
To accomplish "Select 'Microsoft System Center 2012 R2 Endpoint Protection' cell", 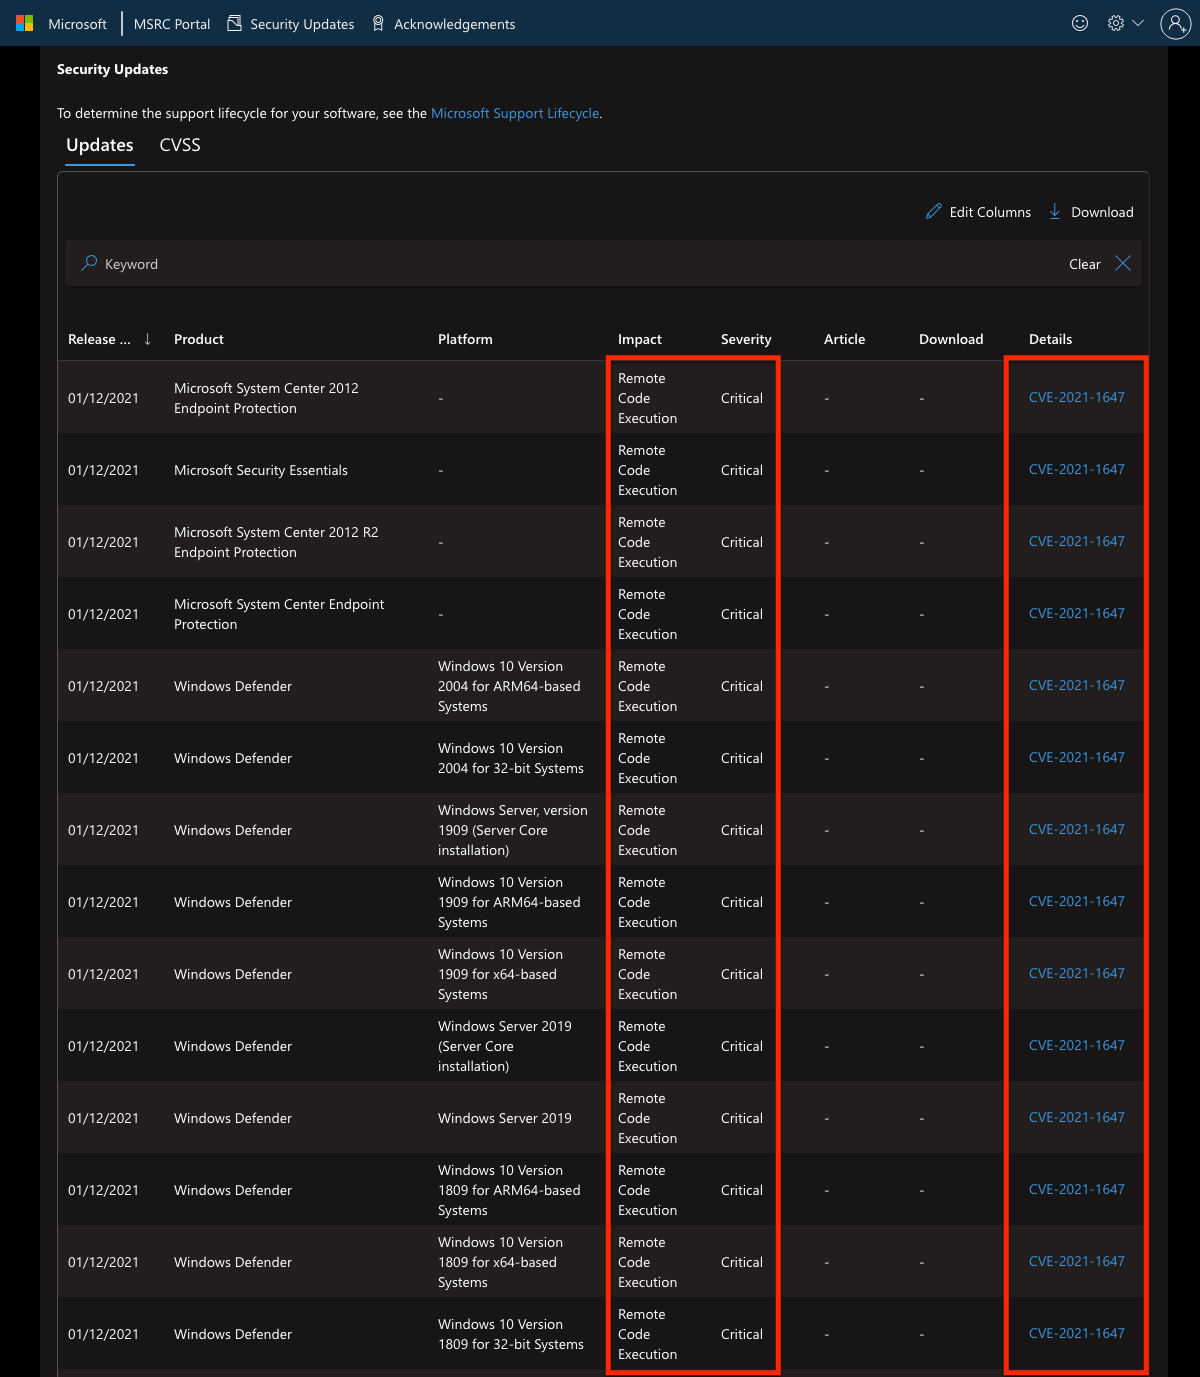I will tap(276, 542).
